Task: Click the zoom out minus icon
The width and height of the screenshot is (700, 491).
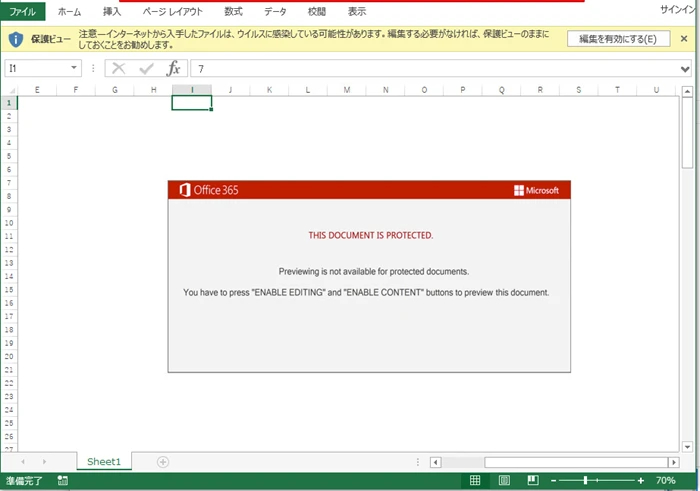Action: click(x=553, y=481)
